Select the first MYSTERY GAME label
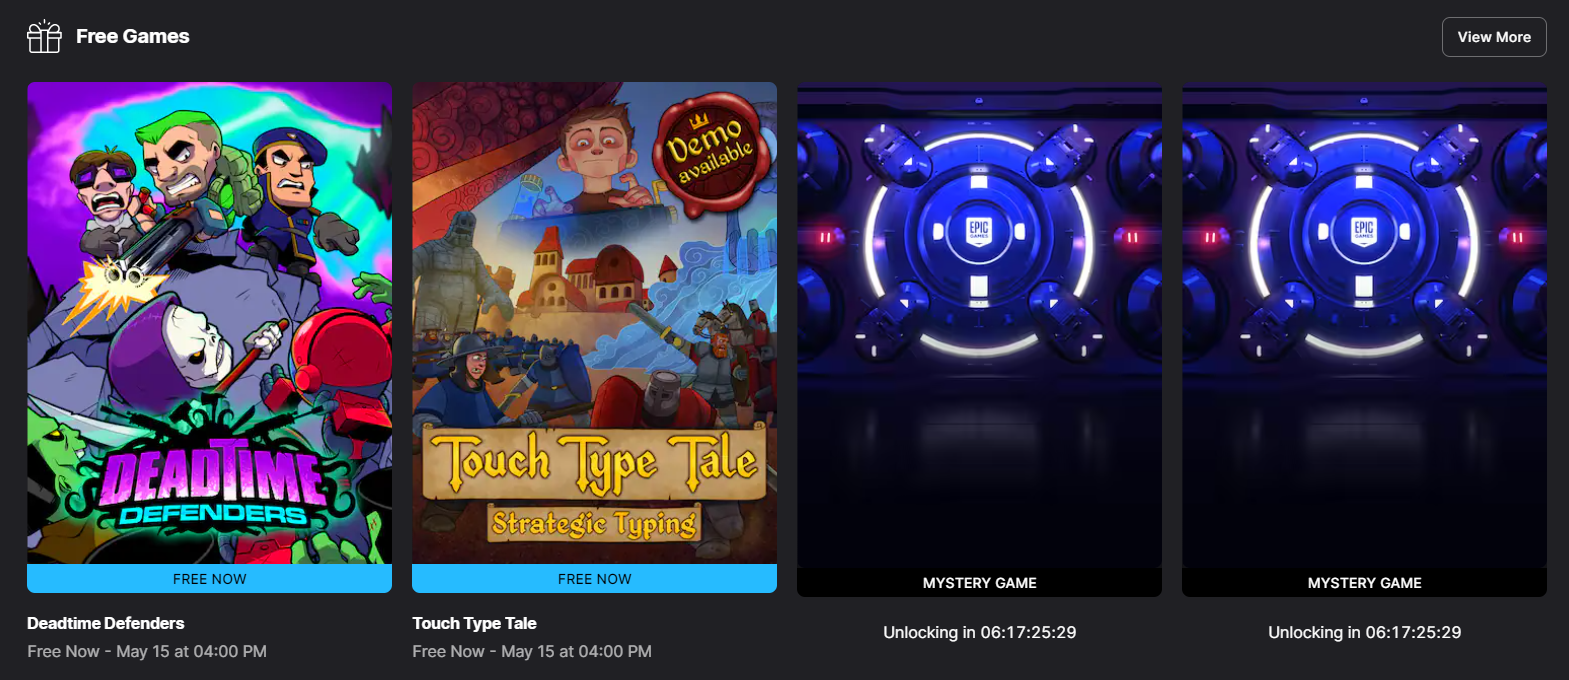1569x680 pixels. [979, 583]
